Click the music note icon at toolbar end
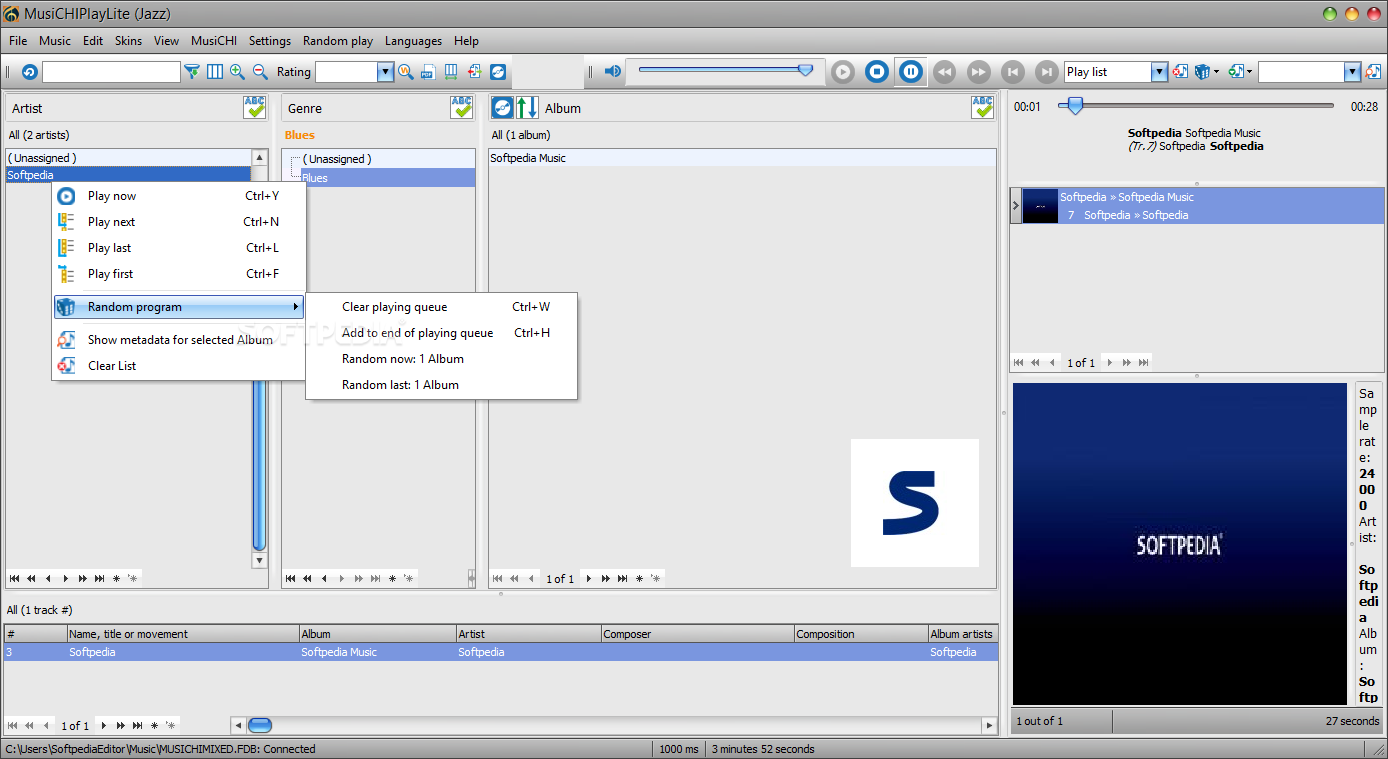Viewport: 1388px width, 759px height. coord(1374,72)
